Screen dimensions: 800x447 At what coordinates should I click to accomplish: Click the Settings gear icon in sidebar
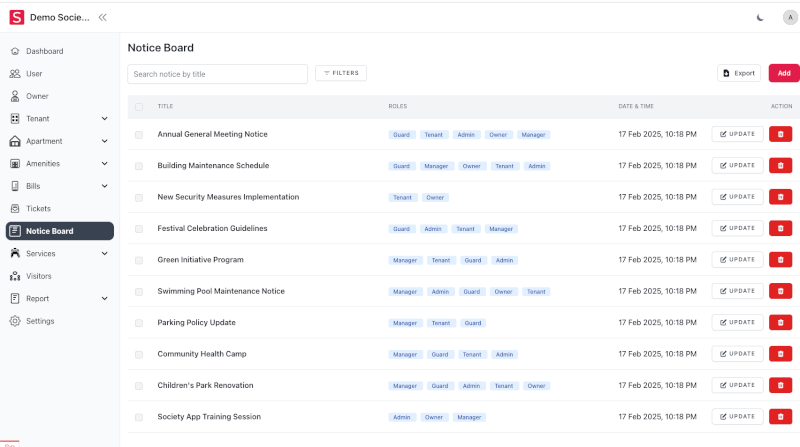coord(15,321)
